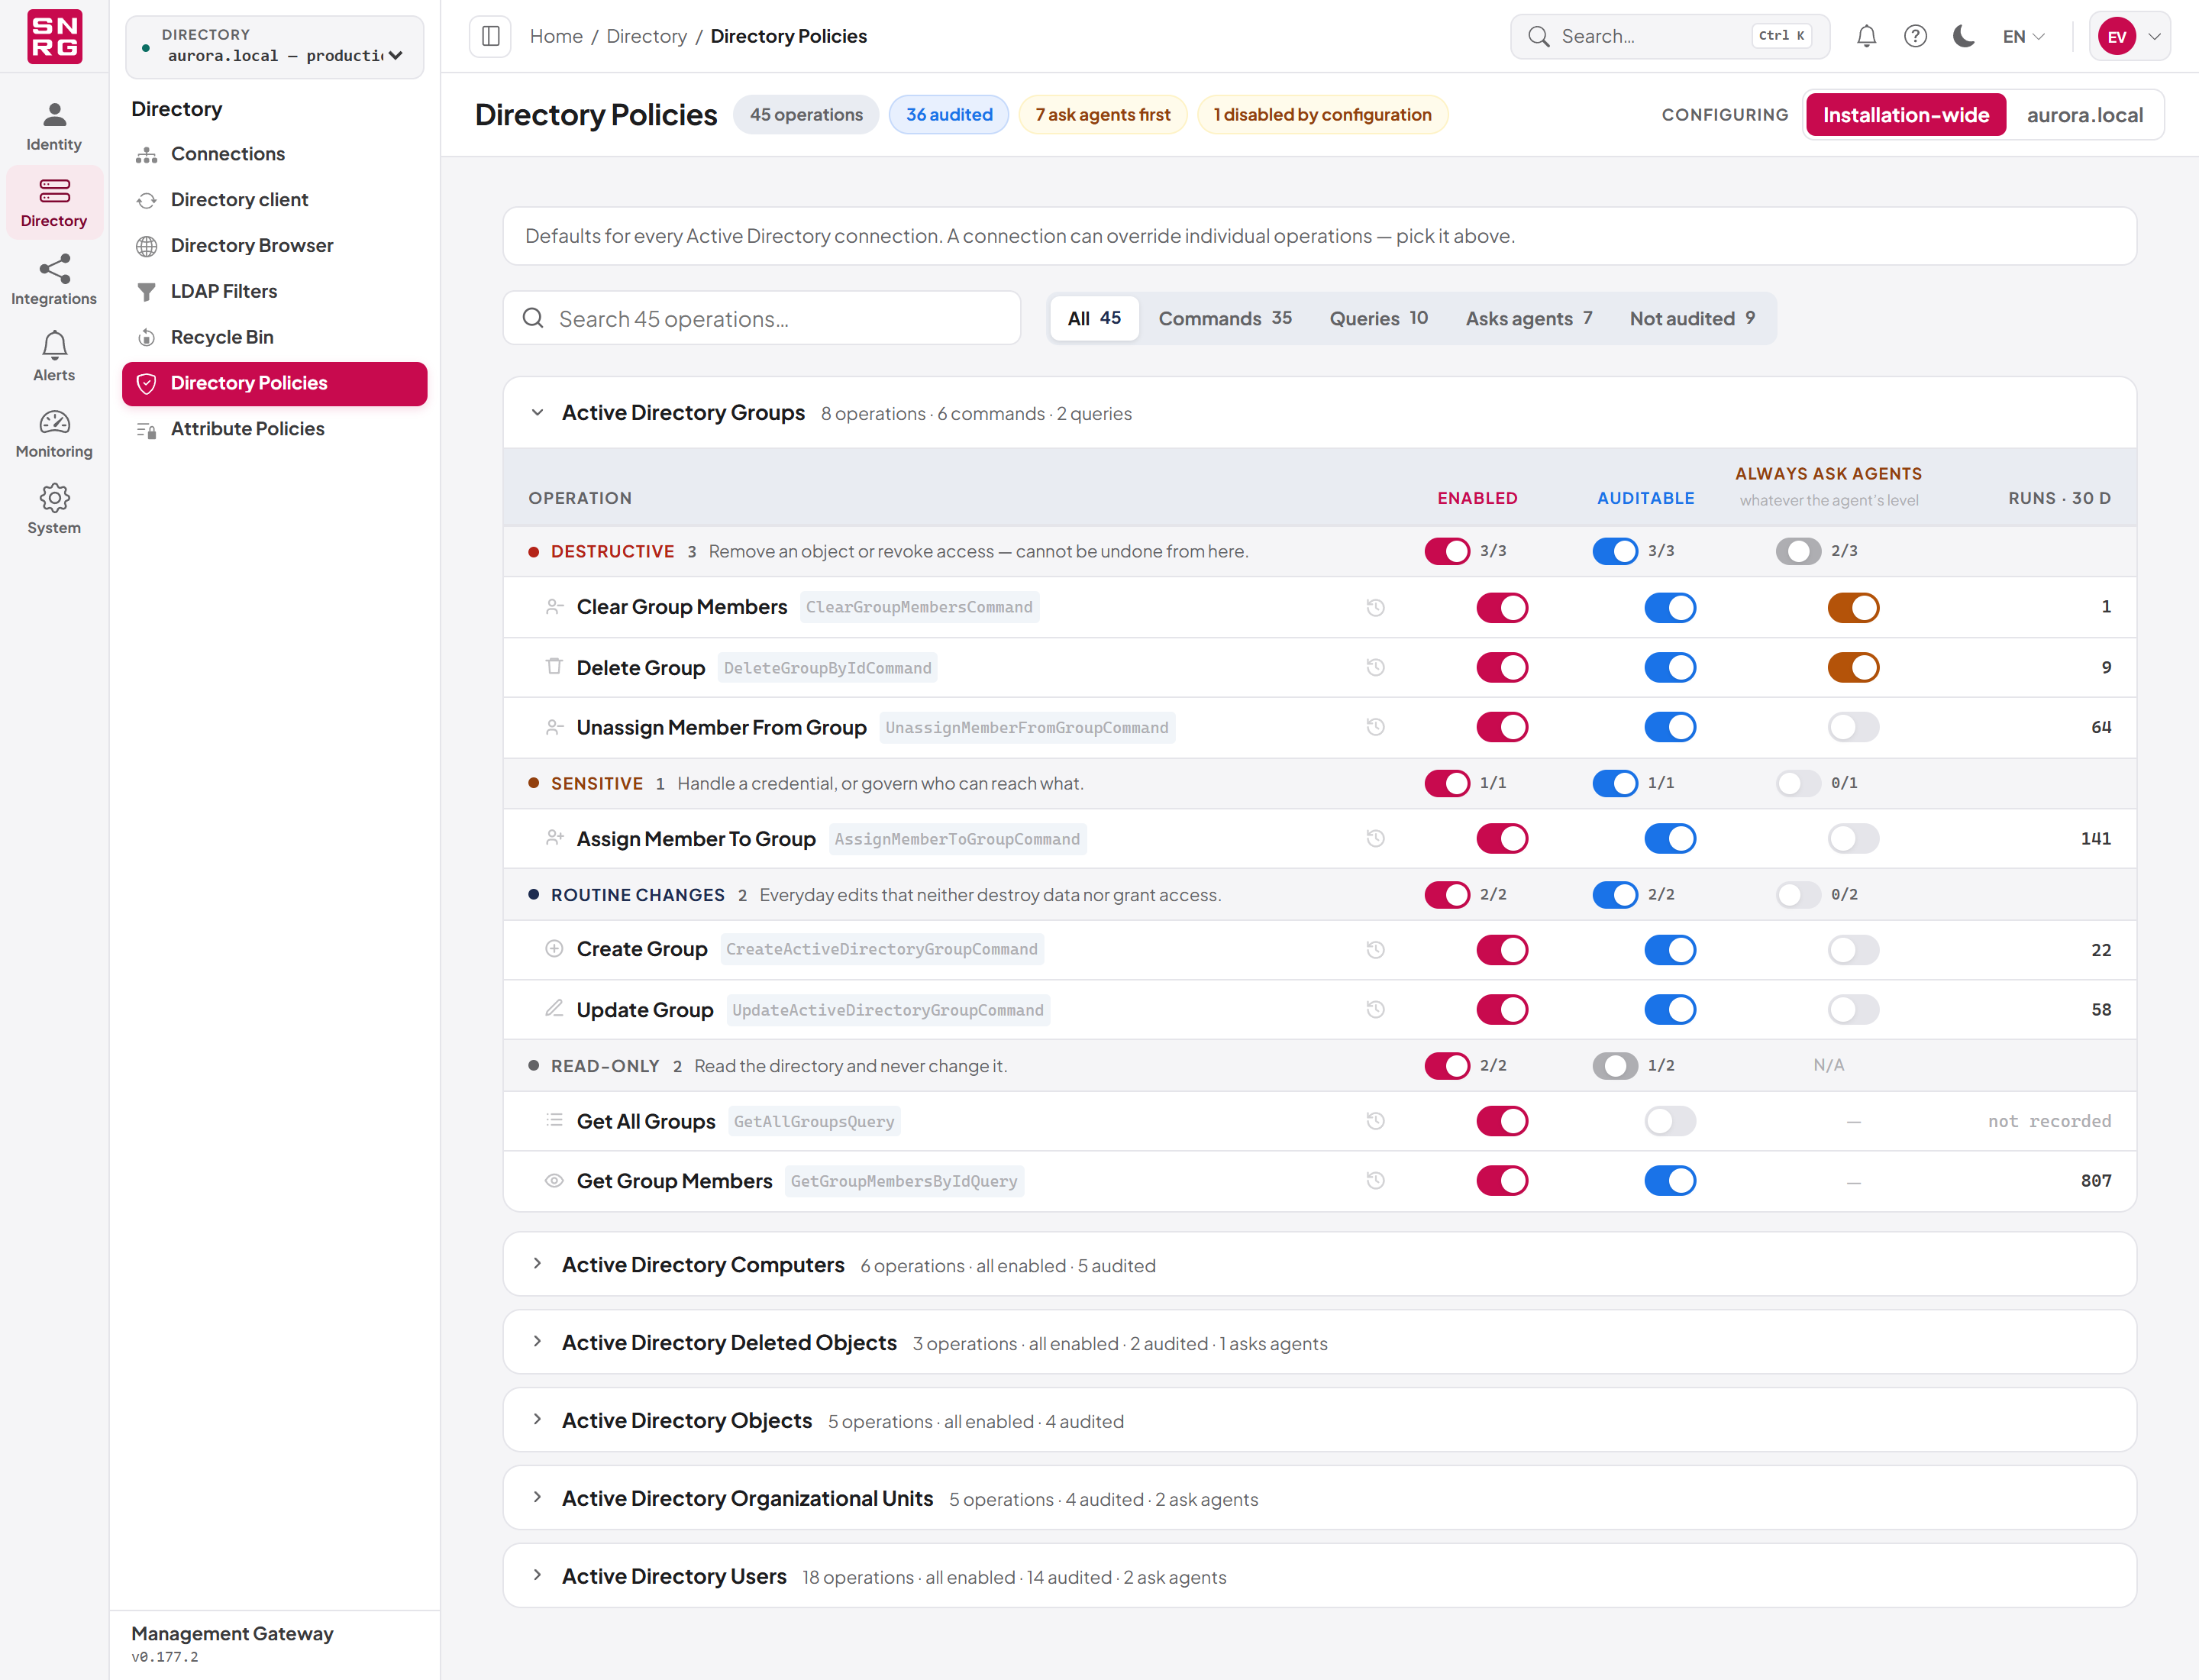View history for Clear Group Members
2199x1680 pixels.
click(1376, 607)
